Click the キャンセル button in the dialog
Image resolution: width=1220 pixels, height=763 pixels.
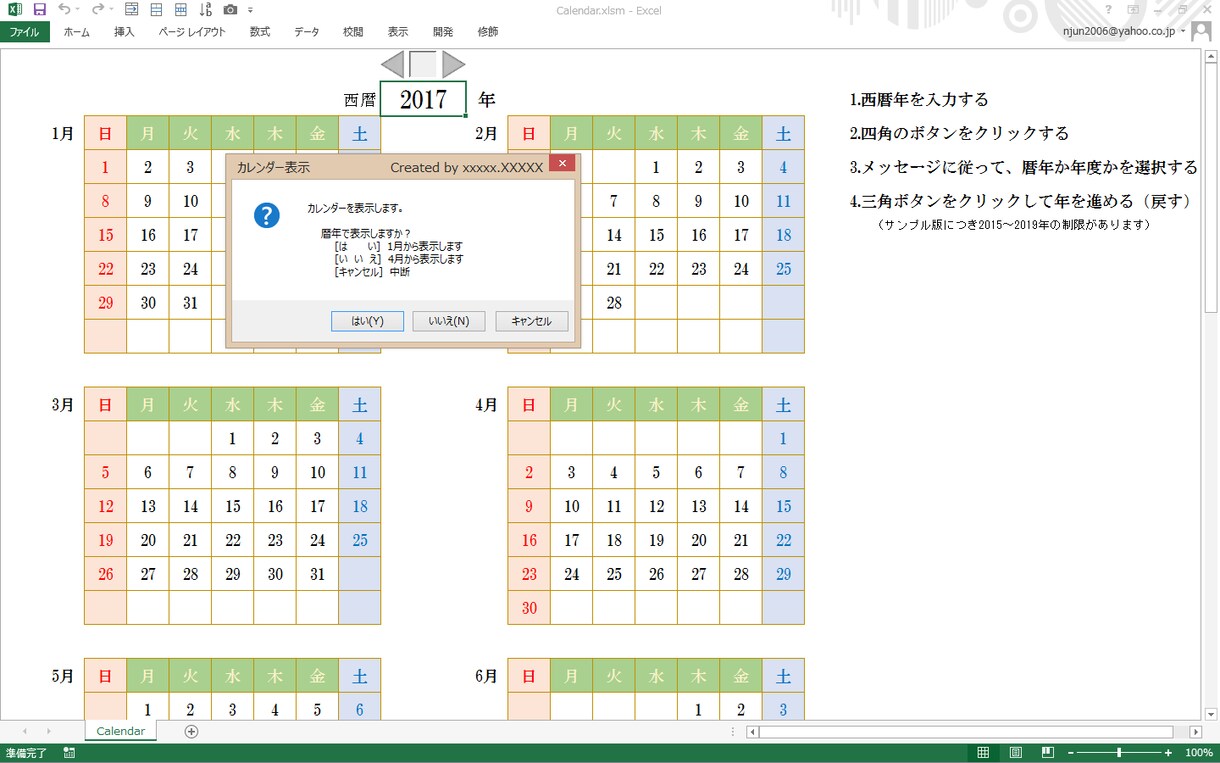click(x=531, y=321)
